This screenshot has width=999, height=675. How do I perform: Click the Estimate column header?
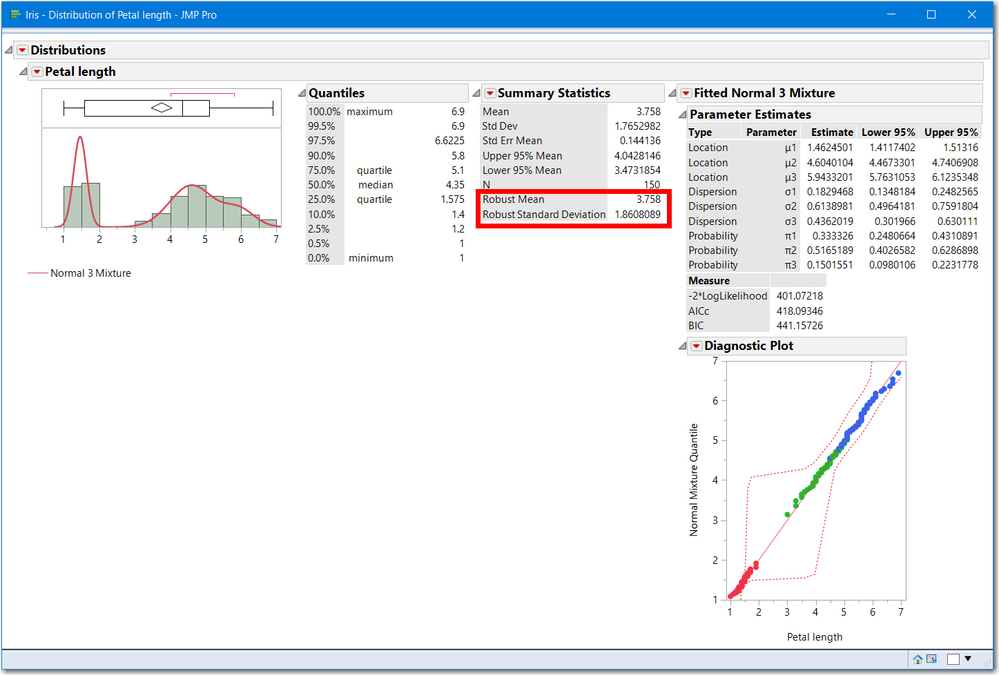click(x=832, y=132)
